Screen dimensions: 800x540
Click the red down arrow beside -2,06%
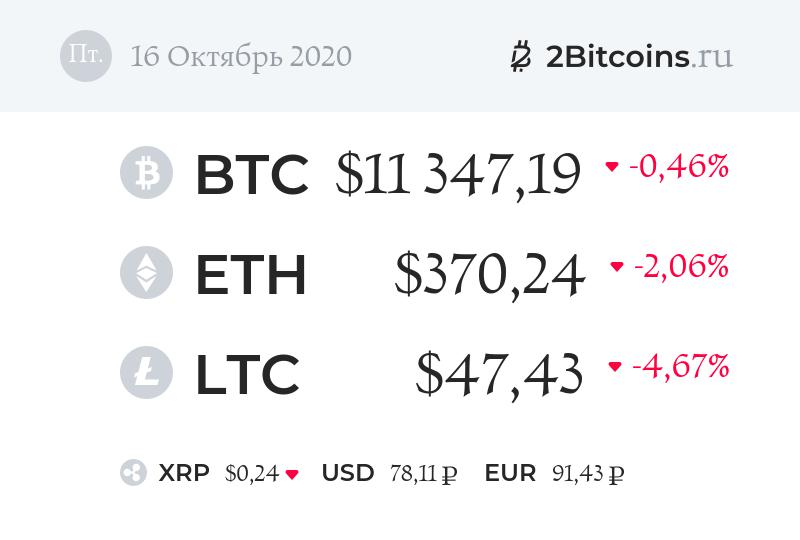(x=616, y=268)
